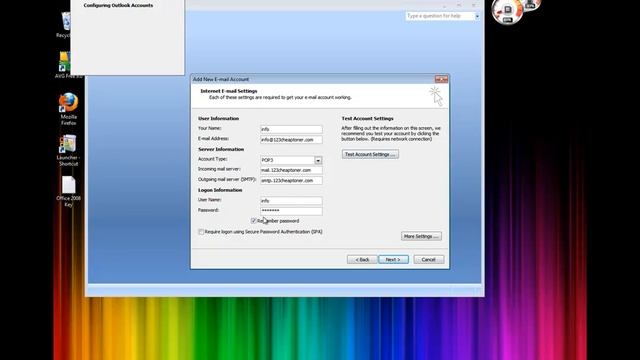Click the Outgoing mail server (SMTP) field
Image resolution: width=640 pixels, height=360 pixels.
pos(291,180)
